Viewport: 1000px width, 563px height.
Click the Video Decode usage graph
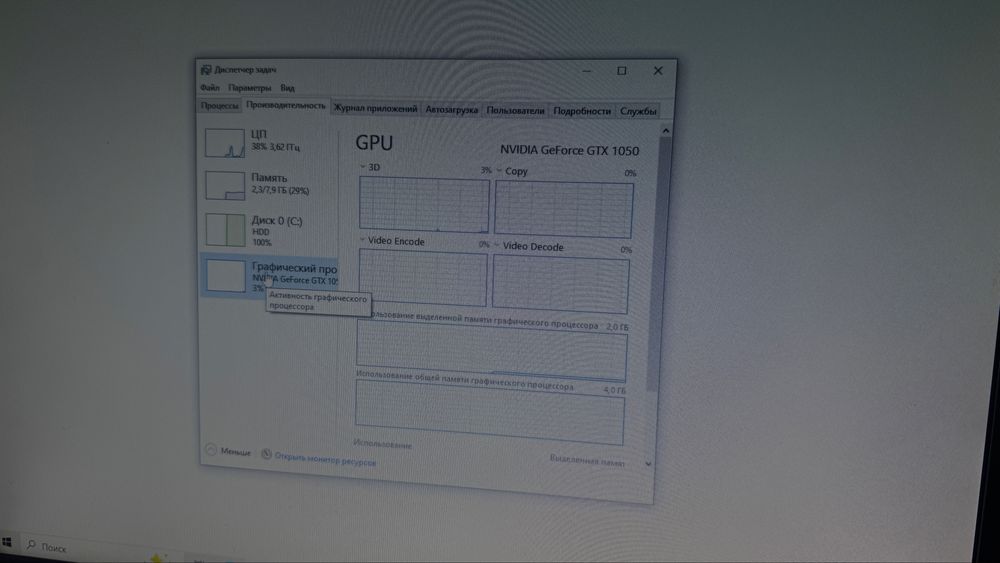pos(561,285)
